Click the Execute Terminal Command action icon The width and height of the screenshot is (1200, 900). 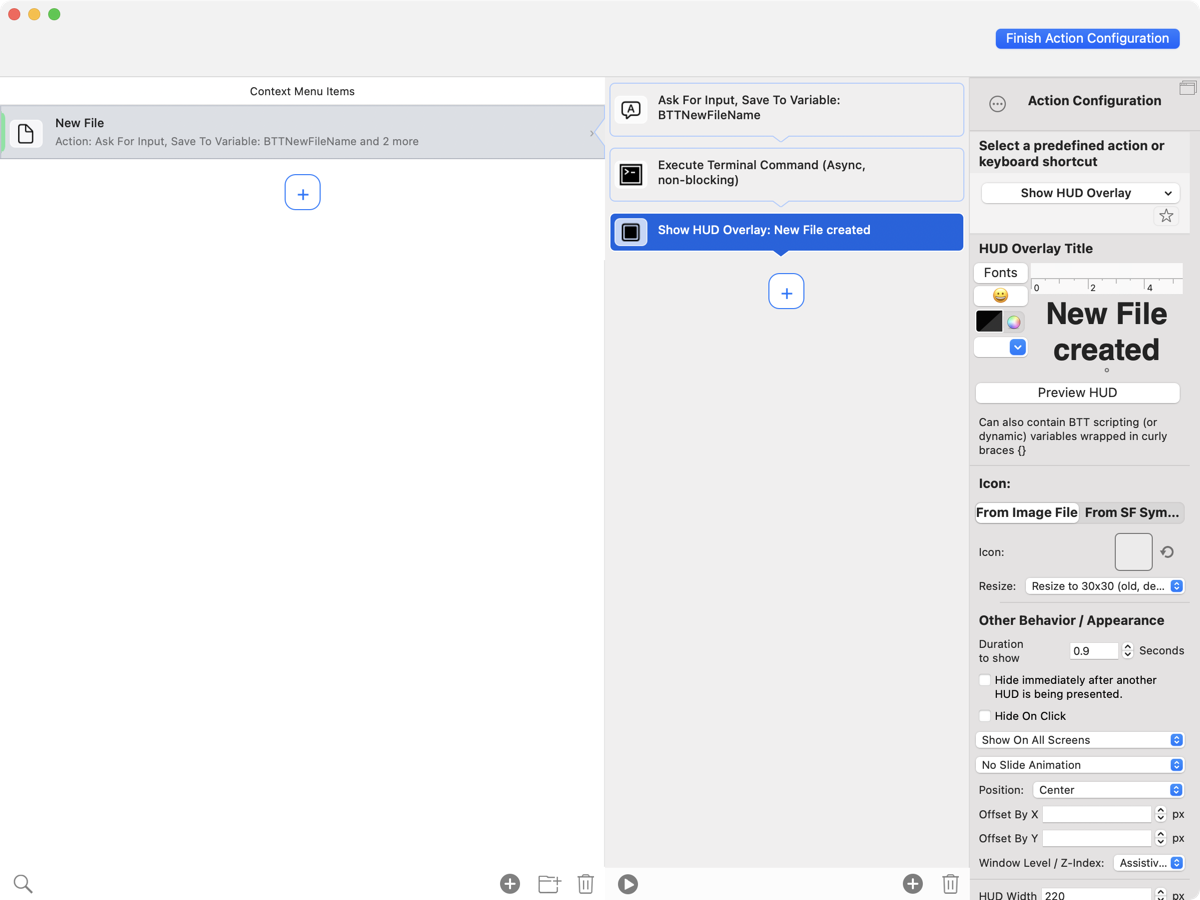[x=631, y=173]
